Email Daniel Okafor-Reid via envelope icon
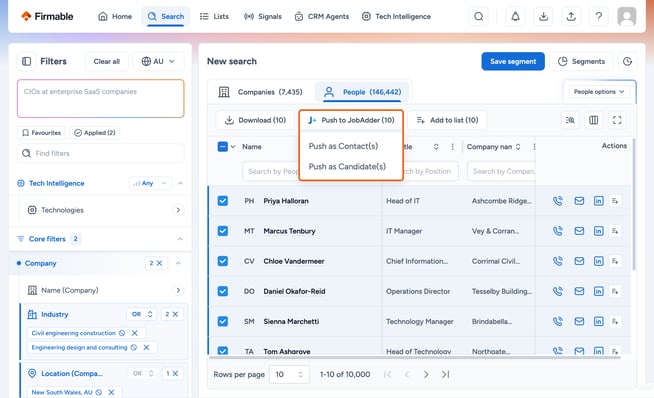This screenshot has width=654, height=398. coord(579,291)
